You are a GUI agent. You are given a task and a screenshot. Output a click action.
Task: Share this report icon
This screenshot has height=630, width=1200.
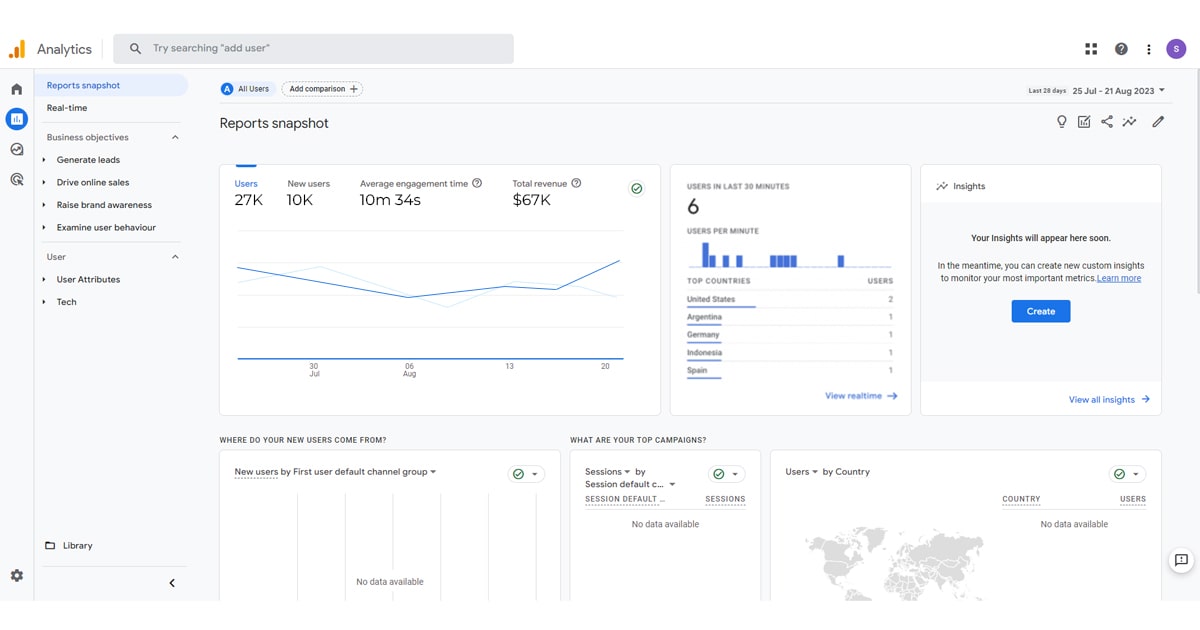1107,122
